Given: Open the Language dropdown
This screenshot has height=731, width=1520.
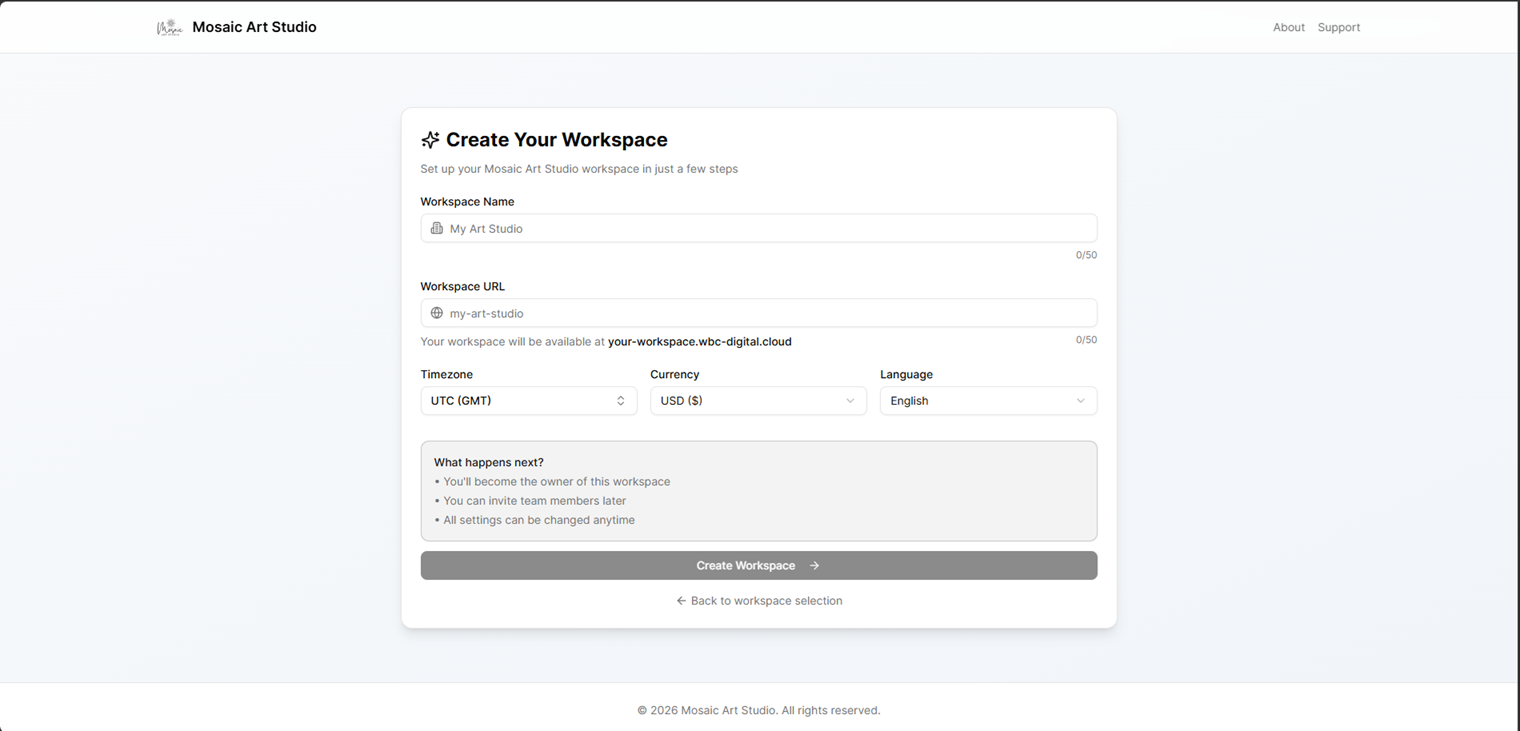Looking at the screenshot, I should point(988,400).
